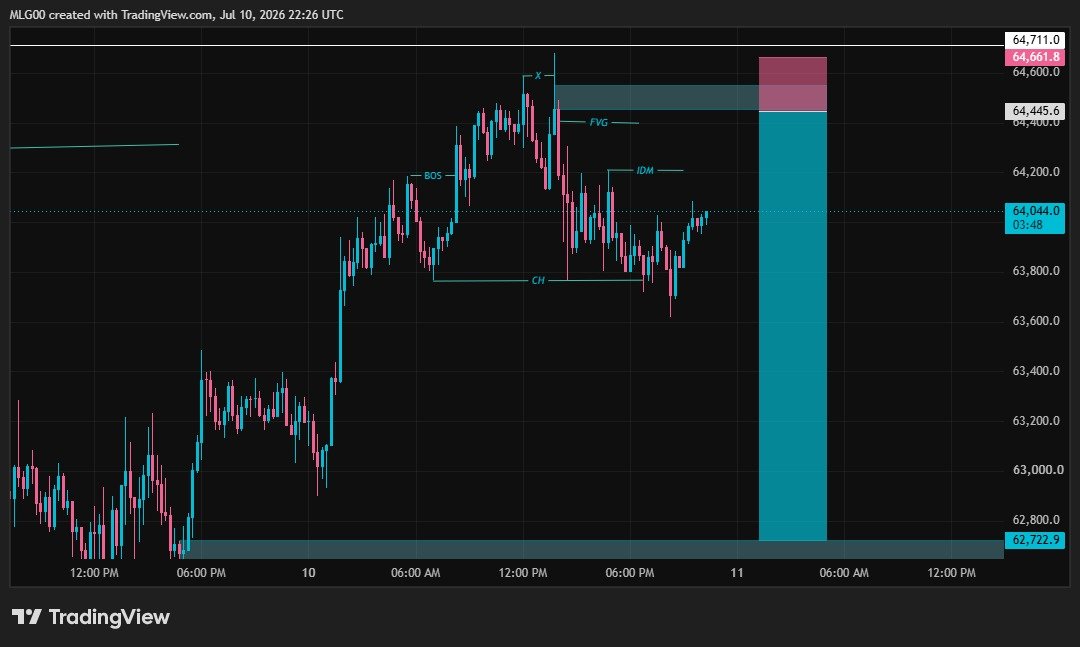This screenshot has height=647, width=1080.
Task: Click the 62,800.0 axis price
Action: [x=1035, y=520]
